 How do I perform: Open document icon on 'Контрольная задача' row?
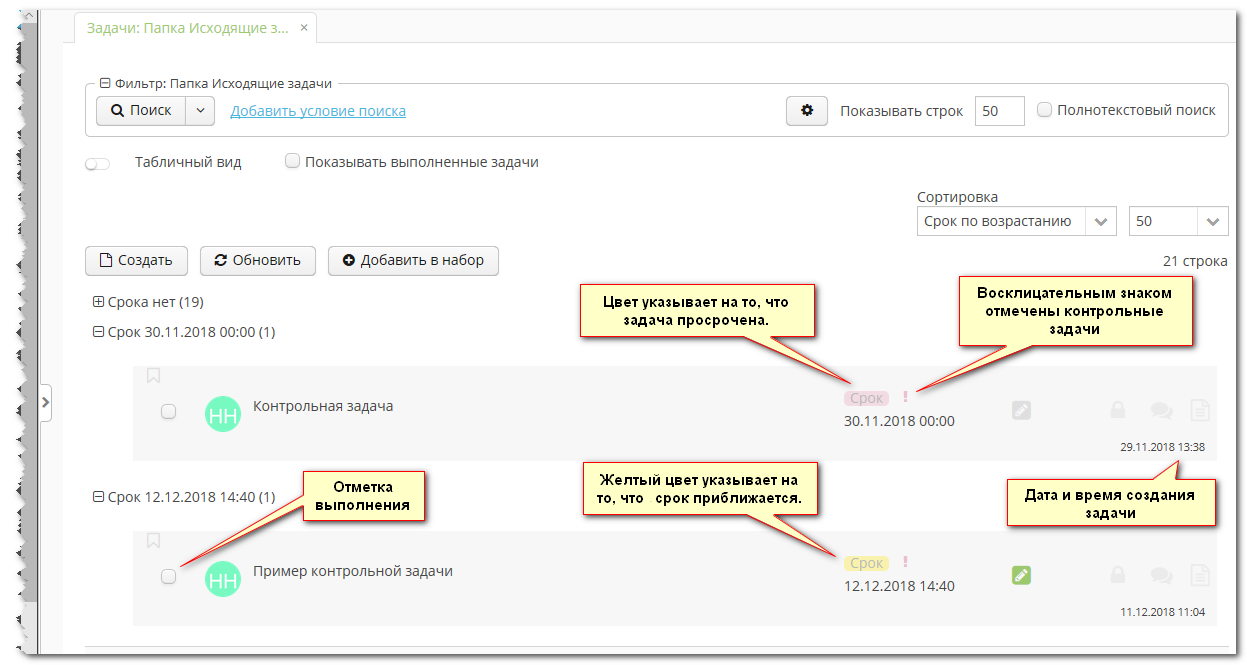pos(1201,410)
